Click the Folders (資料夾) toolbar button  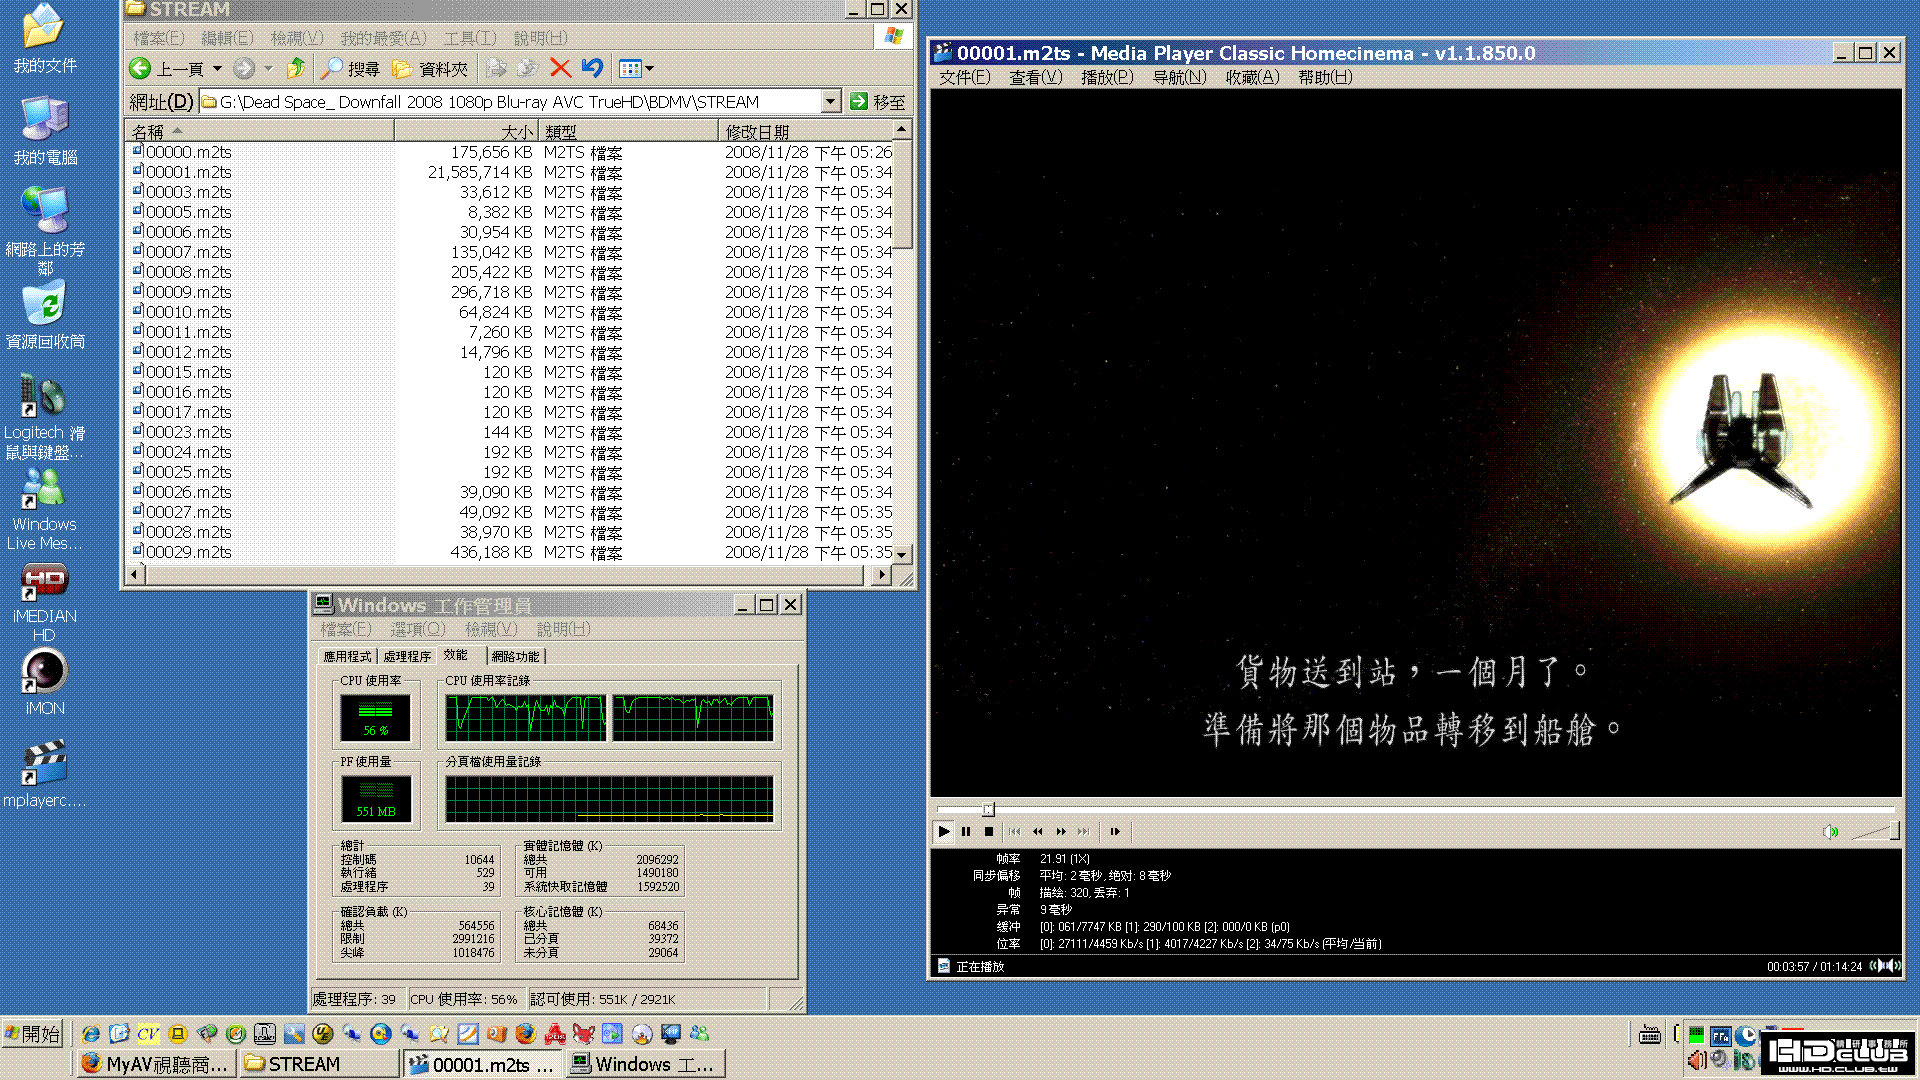[x=430, y=69]
